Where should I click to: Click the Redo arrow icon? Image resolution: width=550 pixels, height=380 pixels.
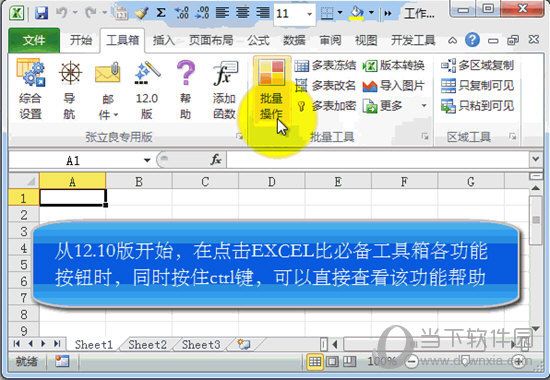[x=90, y=13]
